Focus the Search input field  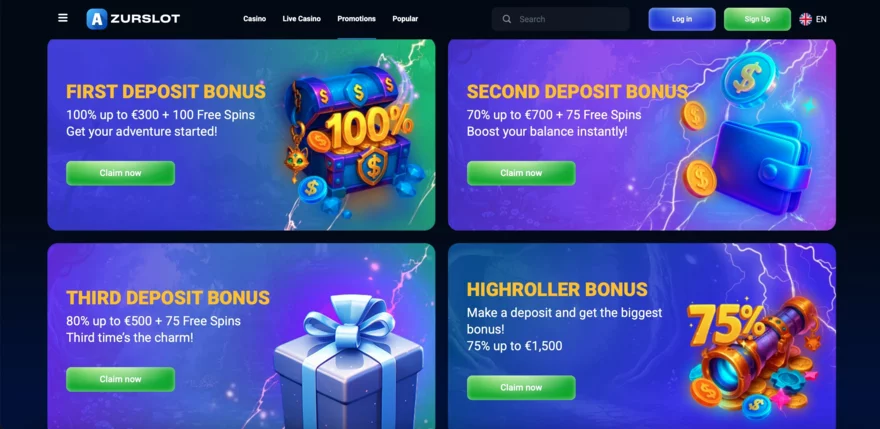click(x=561, y=19)
